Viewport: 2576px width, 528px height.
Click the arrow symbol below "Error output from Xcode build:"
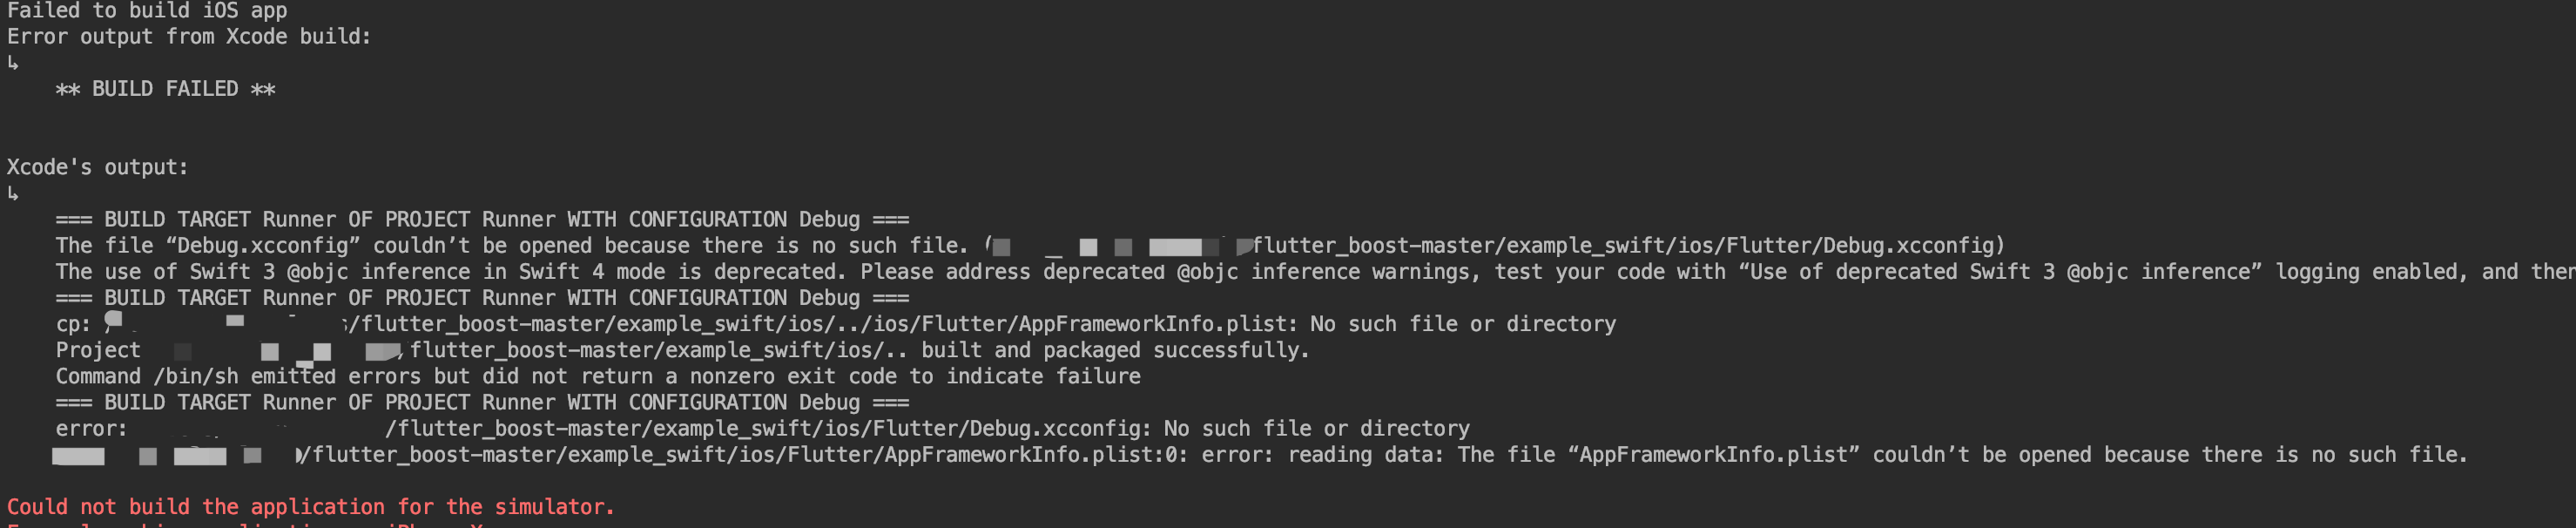tap(13, 63)
